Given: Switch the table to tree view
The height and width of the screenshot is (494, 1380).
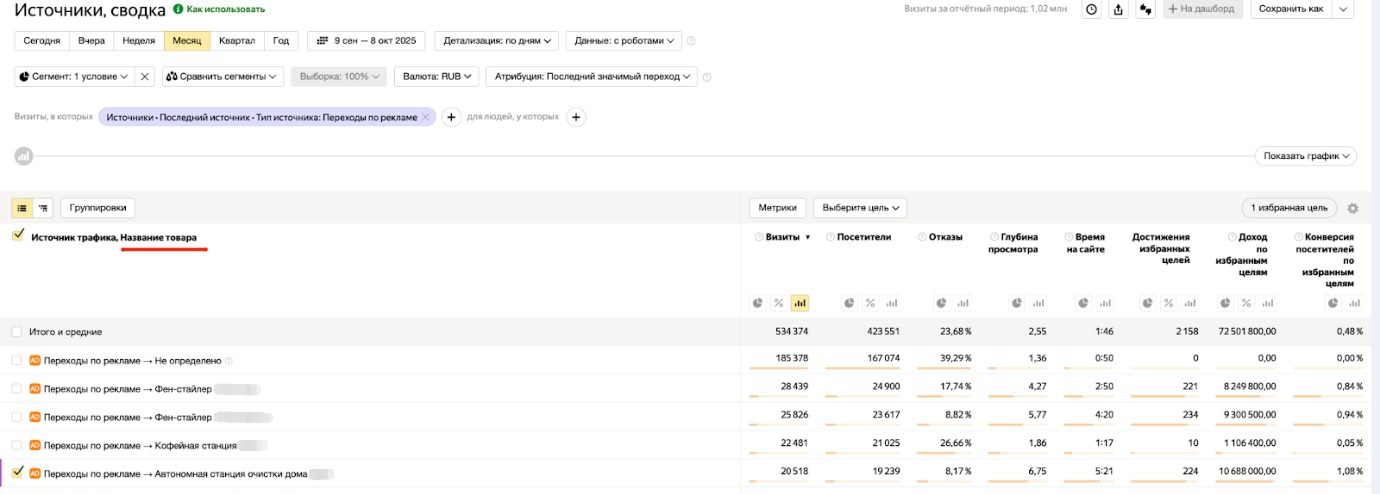Looking at the screenshot, I should pyautogui.click(x=43, y=208).
